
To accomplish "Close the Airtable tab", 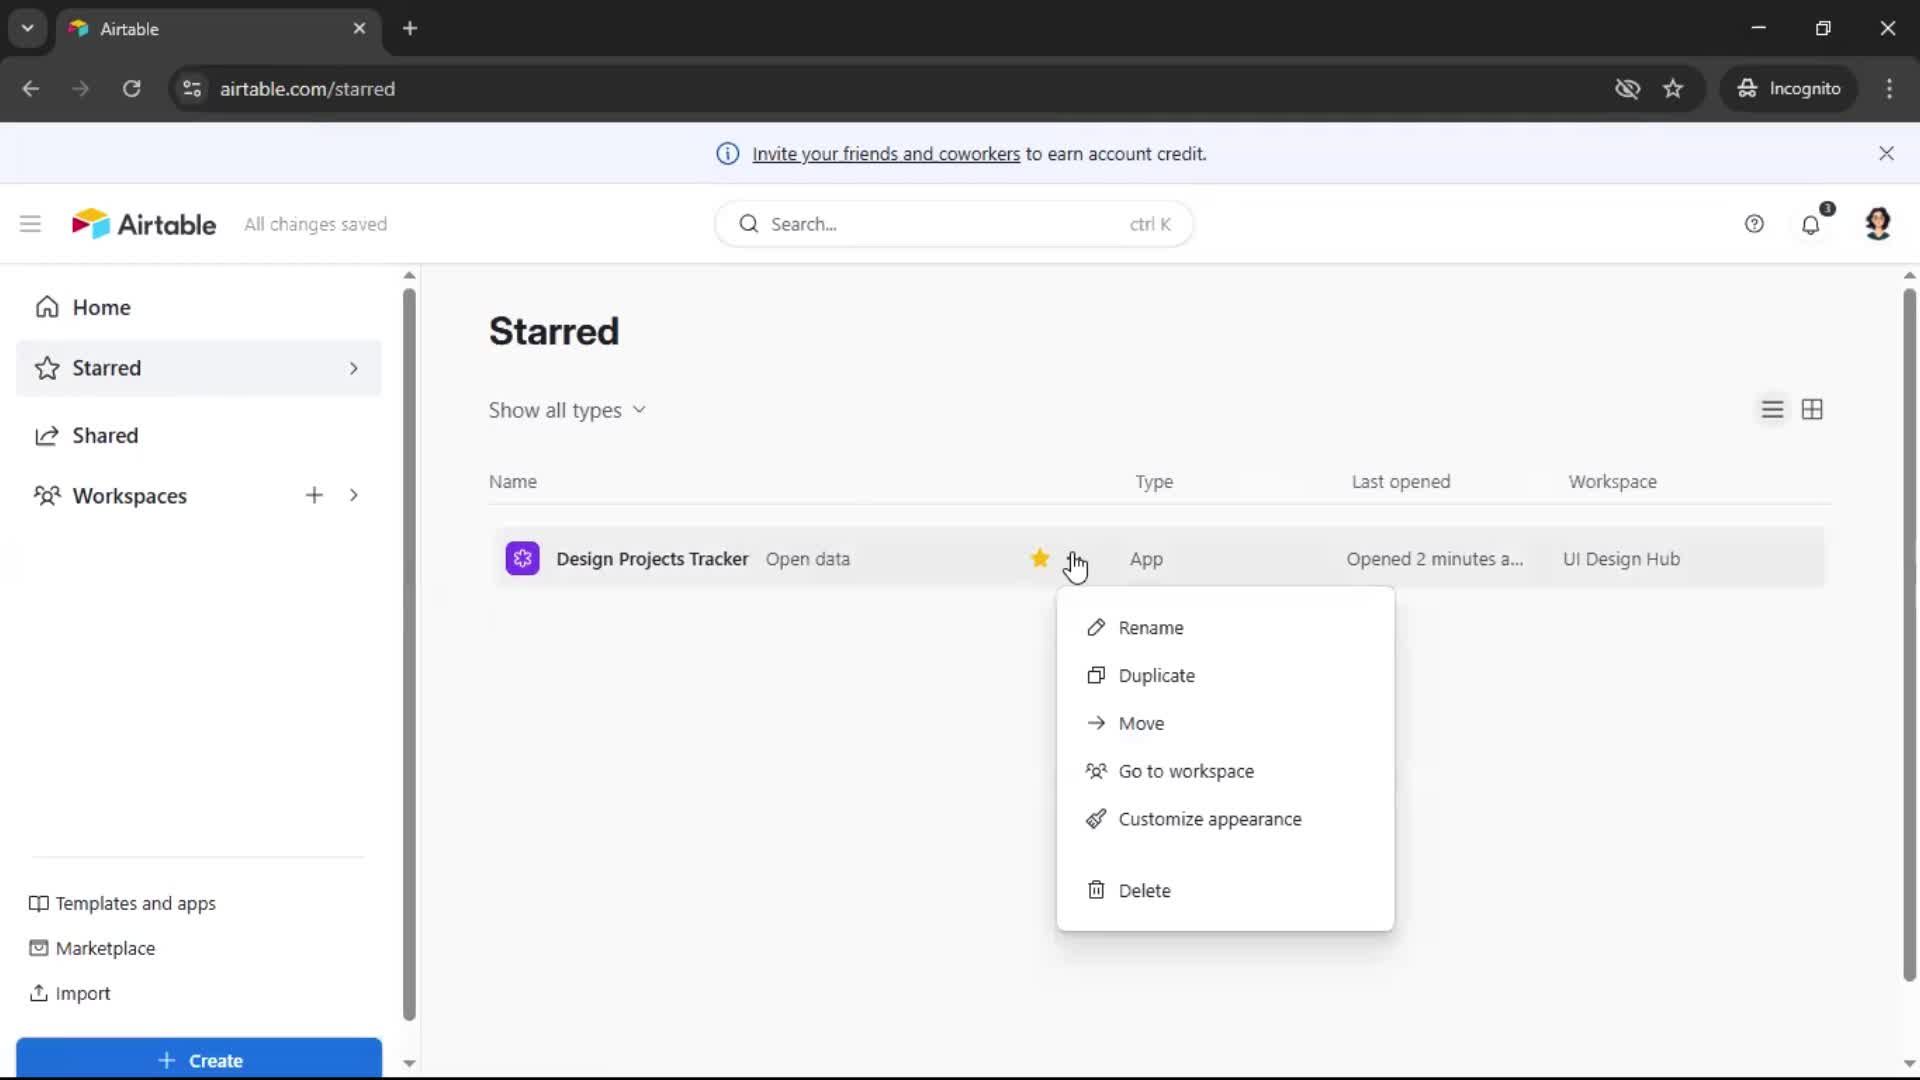I will pyautogui.click(x=359, y=28).
